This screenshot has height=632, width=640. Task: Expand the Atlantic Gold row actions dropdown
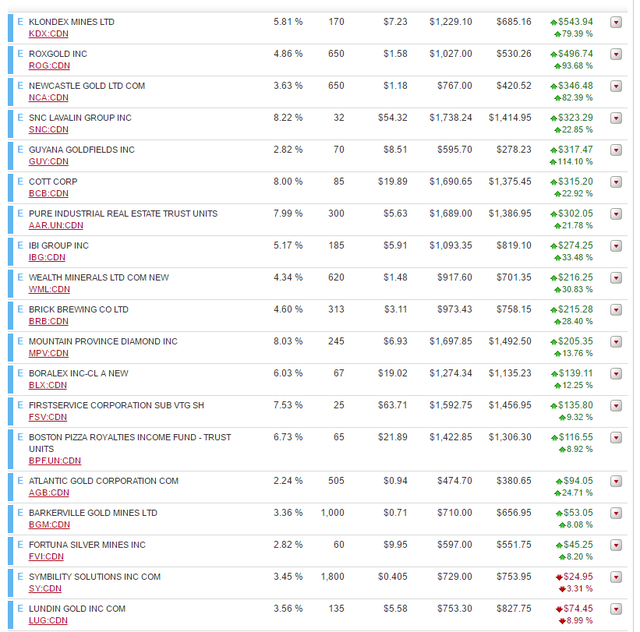click(x=616, y=481)
